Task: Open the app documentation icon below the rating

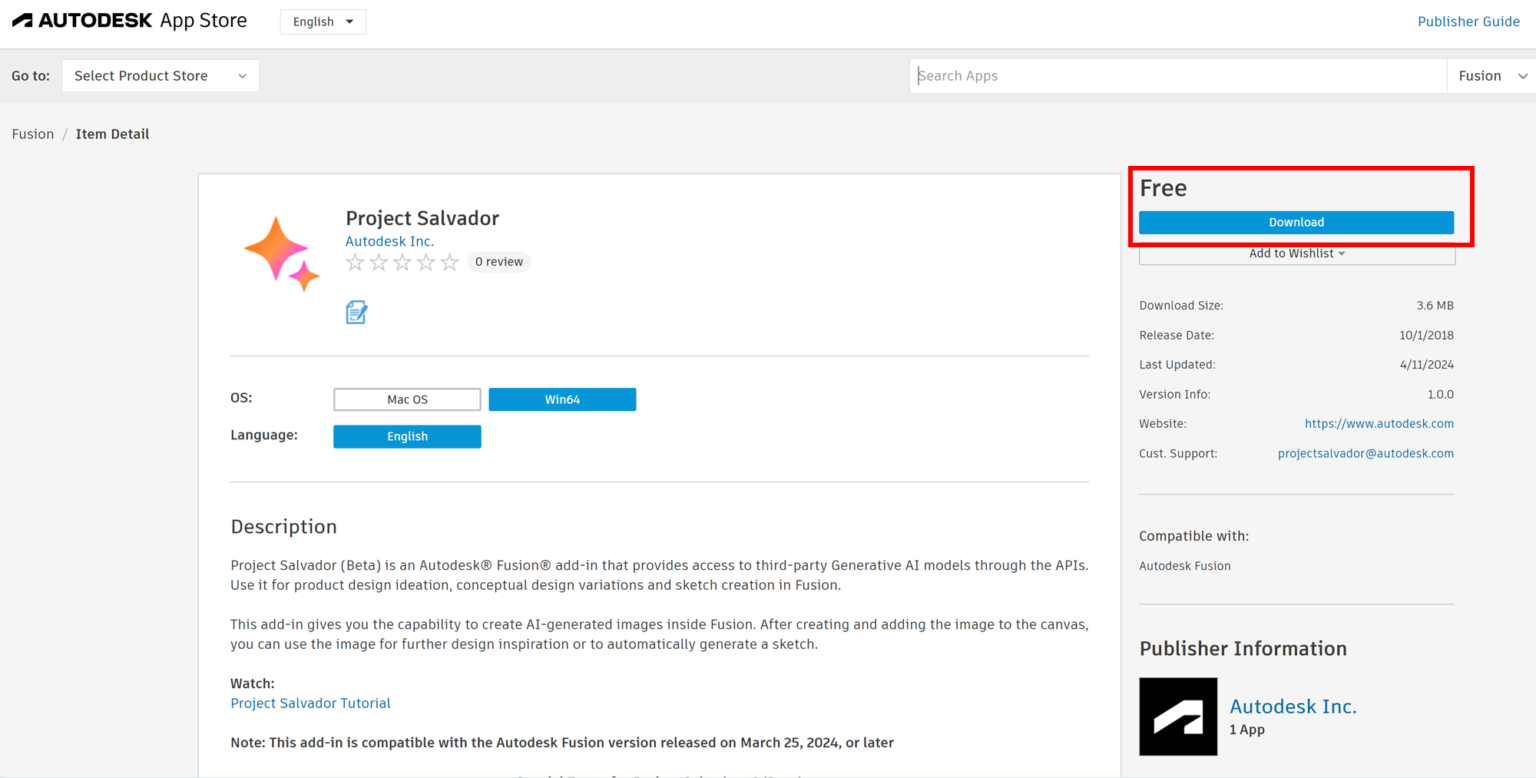Action: (357, 311)
